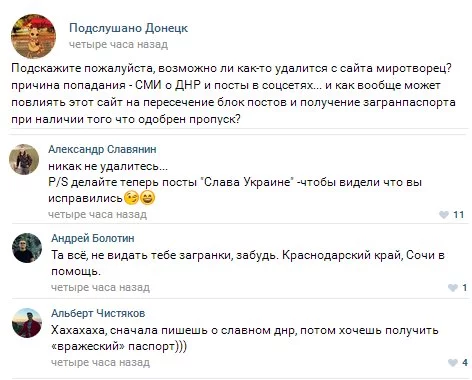The height and width of the screenshot is (380, 472).
Task: Open the Подслушано Донецк group avatar
Action: coord(33,36)
